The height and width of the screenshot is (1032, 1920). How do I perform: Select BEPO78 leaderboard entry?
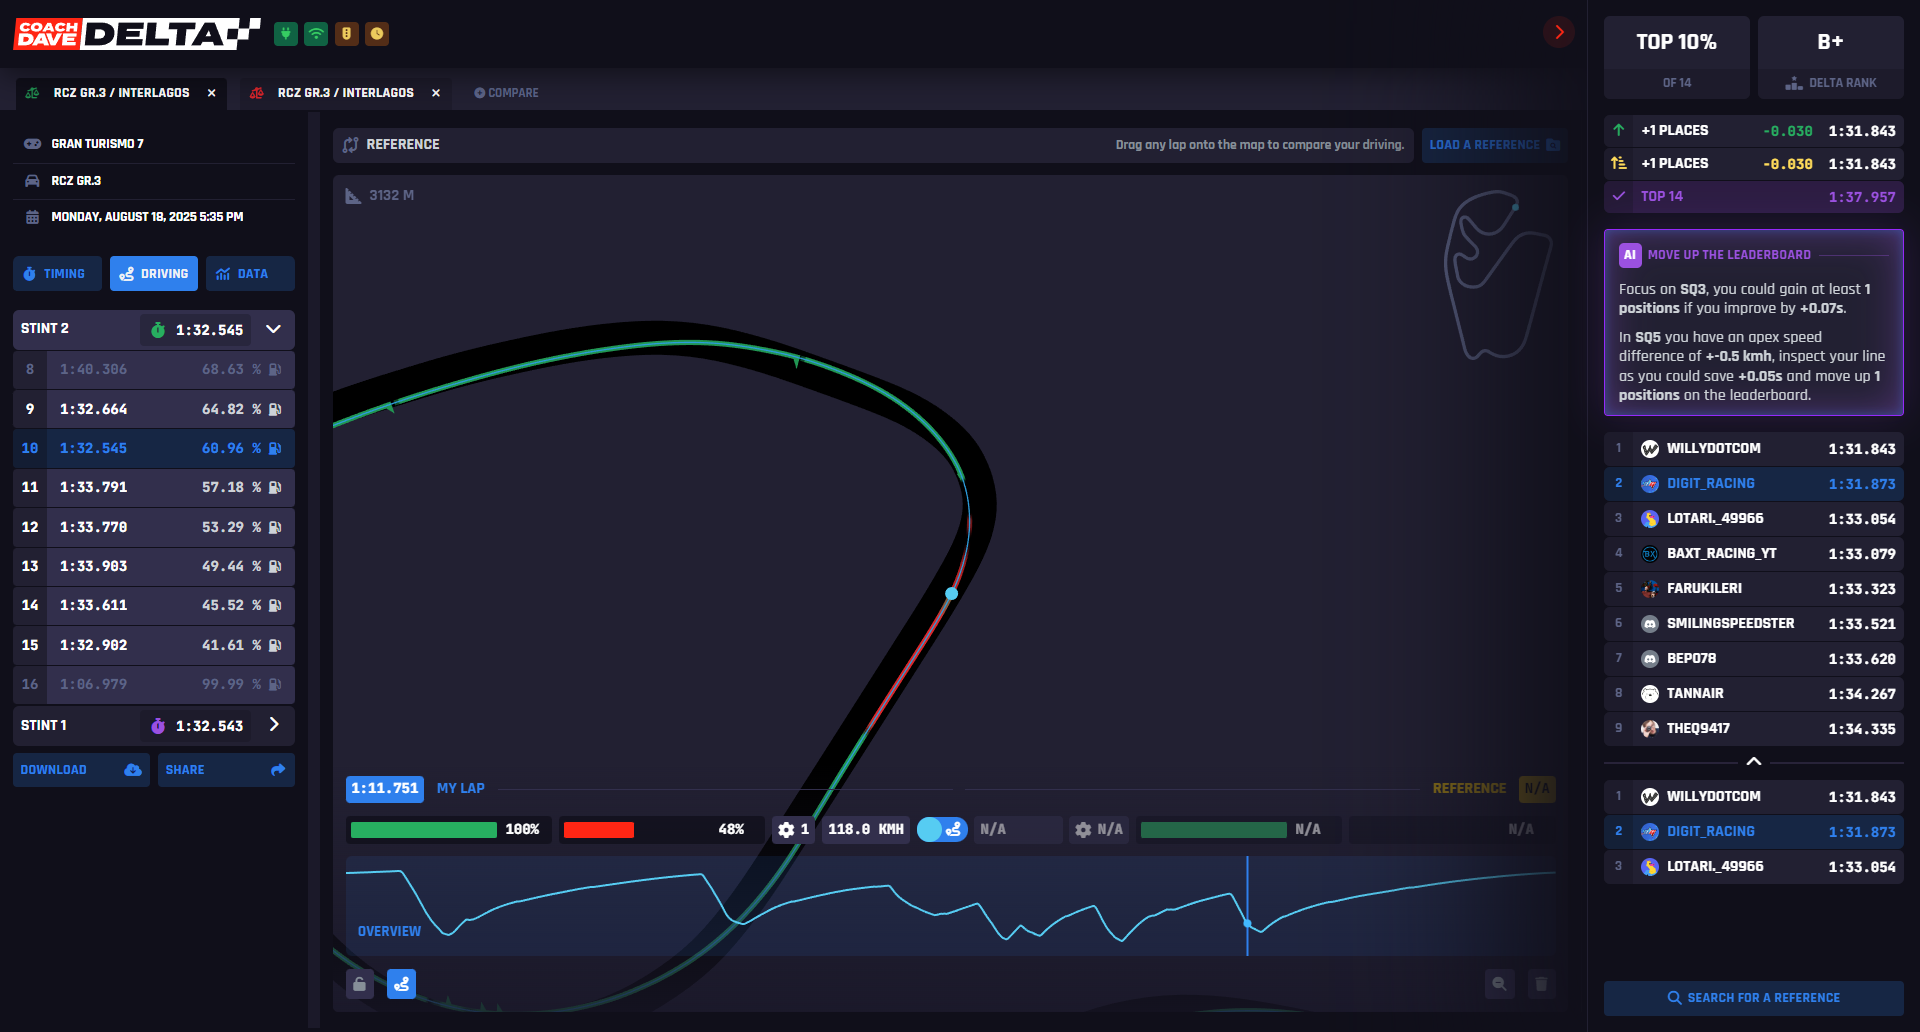pos(1754,659)
